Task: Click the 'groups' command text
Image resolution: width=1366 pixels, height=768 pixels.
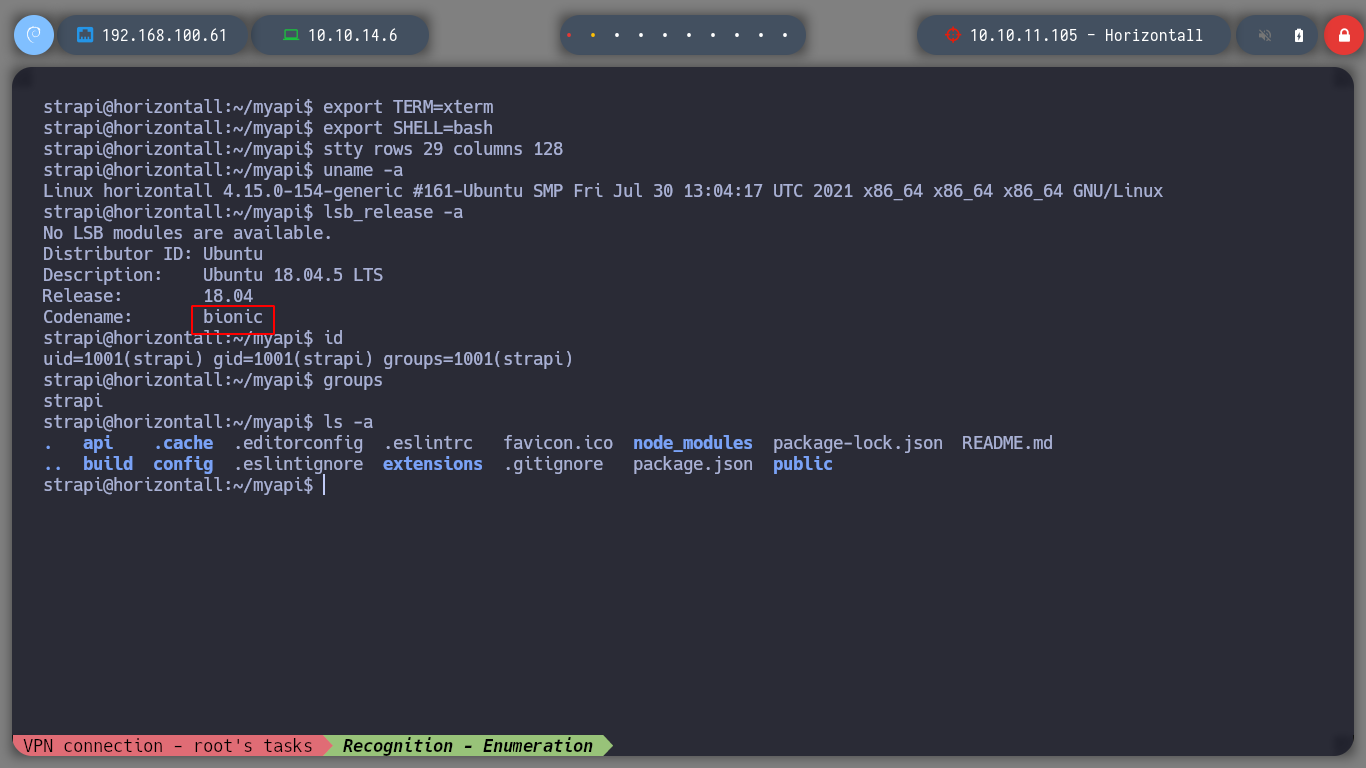Action: point(353,380)
